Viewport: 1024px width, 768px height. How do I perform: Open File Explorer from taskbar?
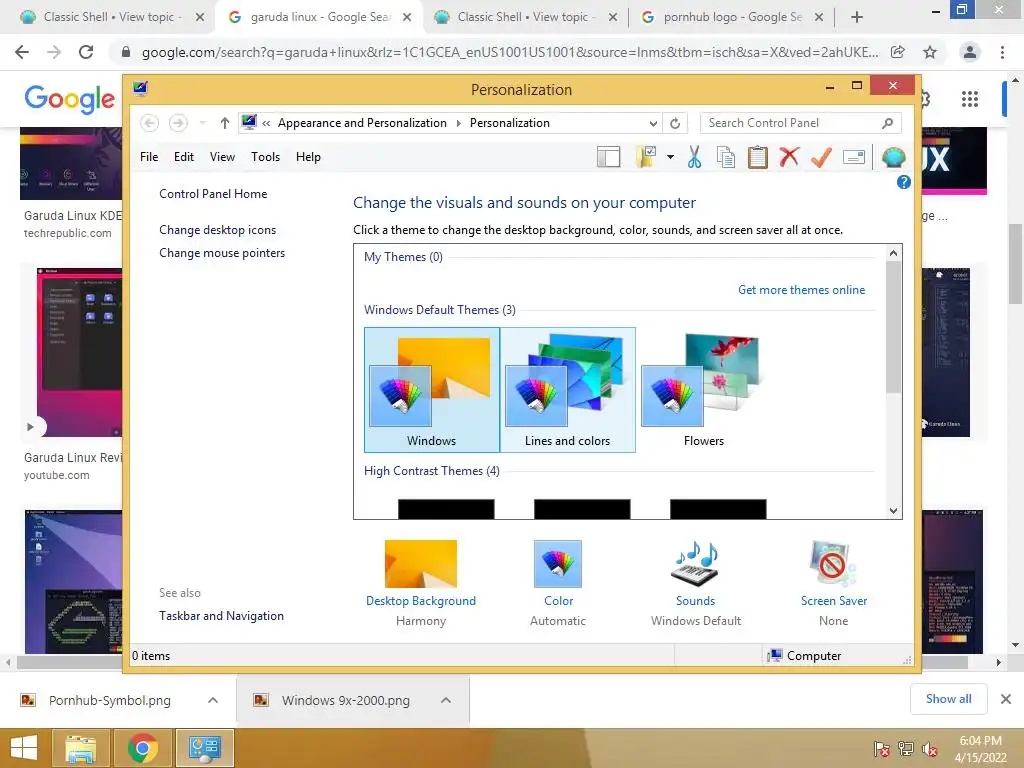tap(80, 748)
